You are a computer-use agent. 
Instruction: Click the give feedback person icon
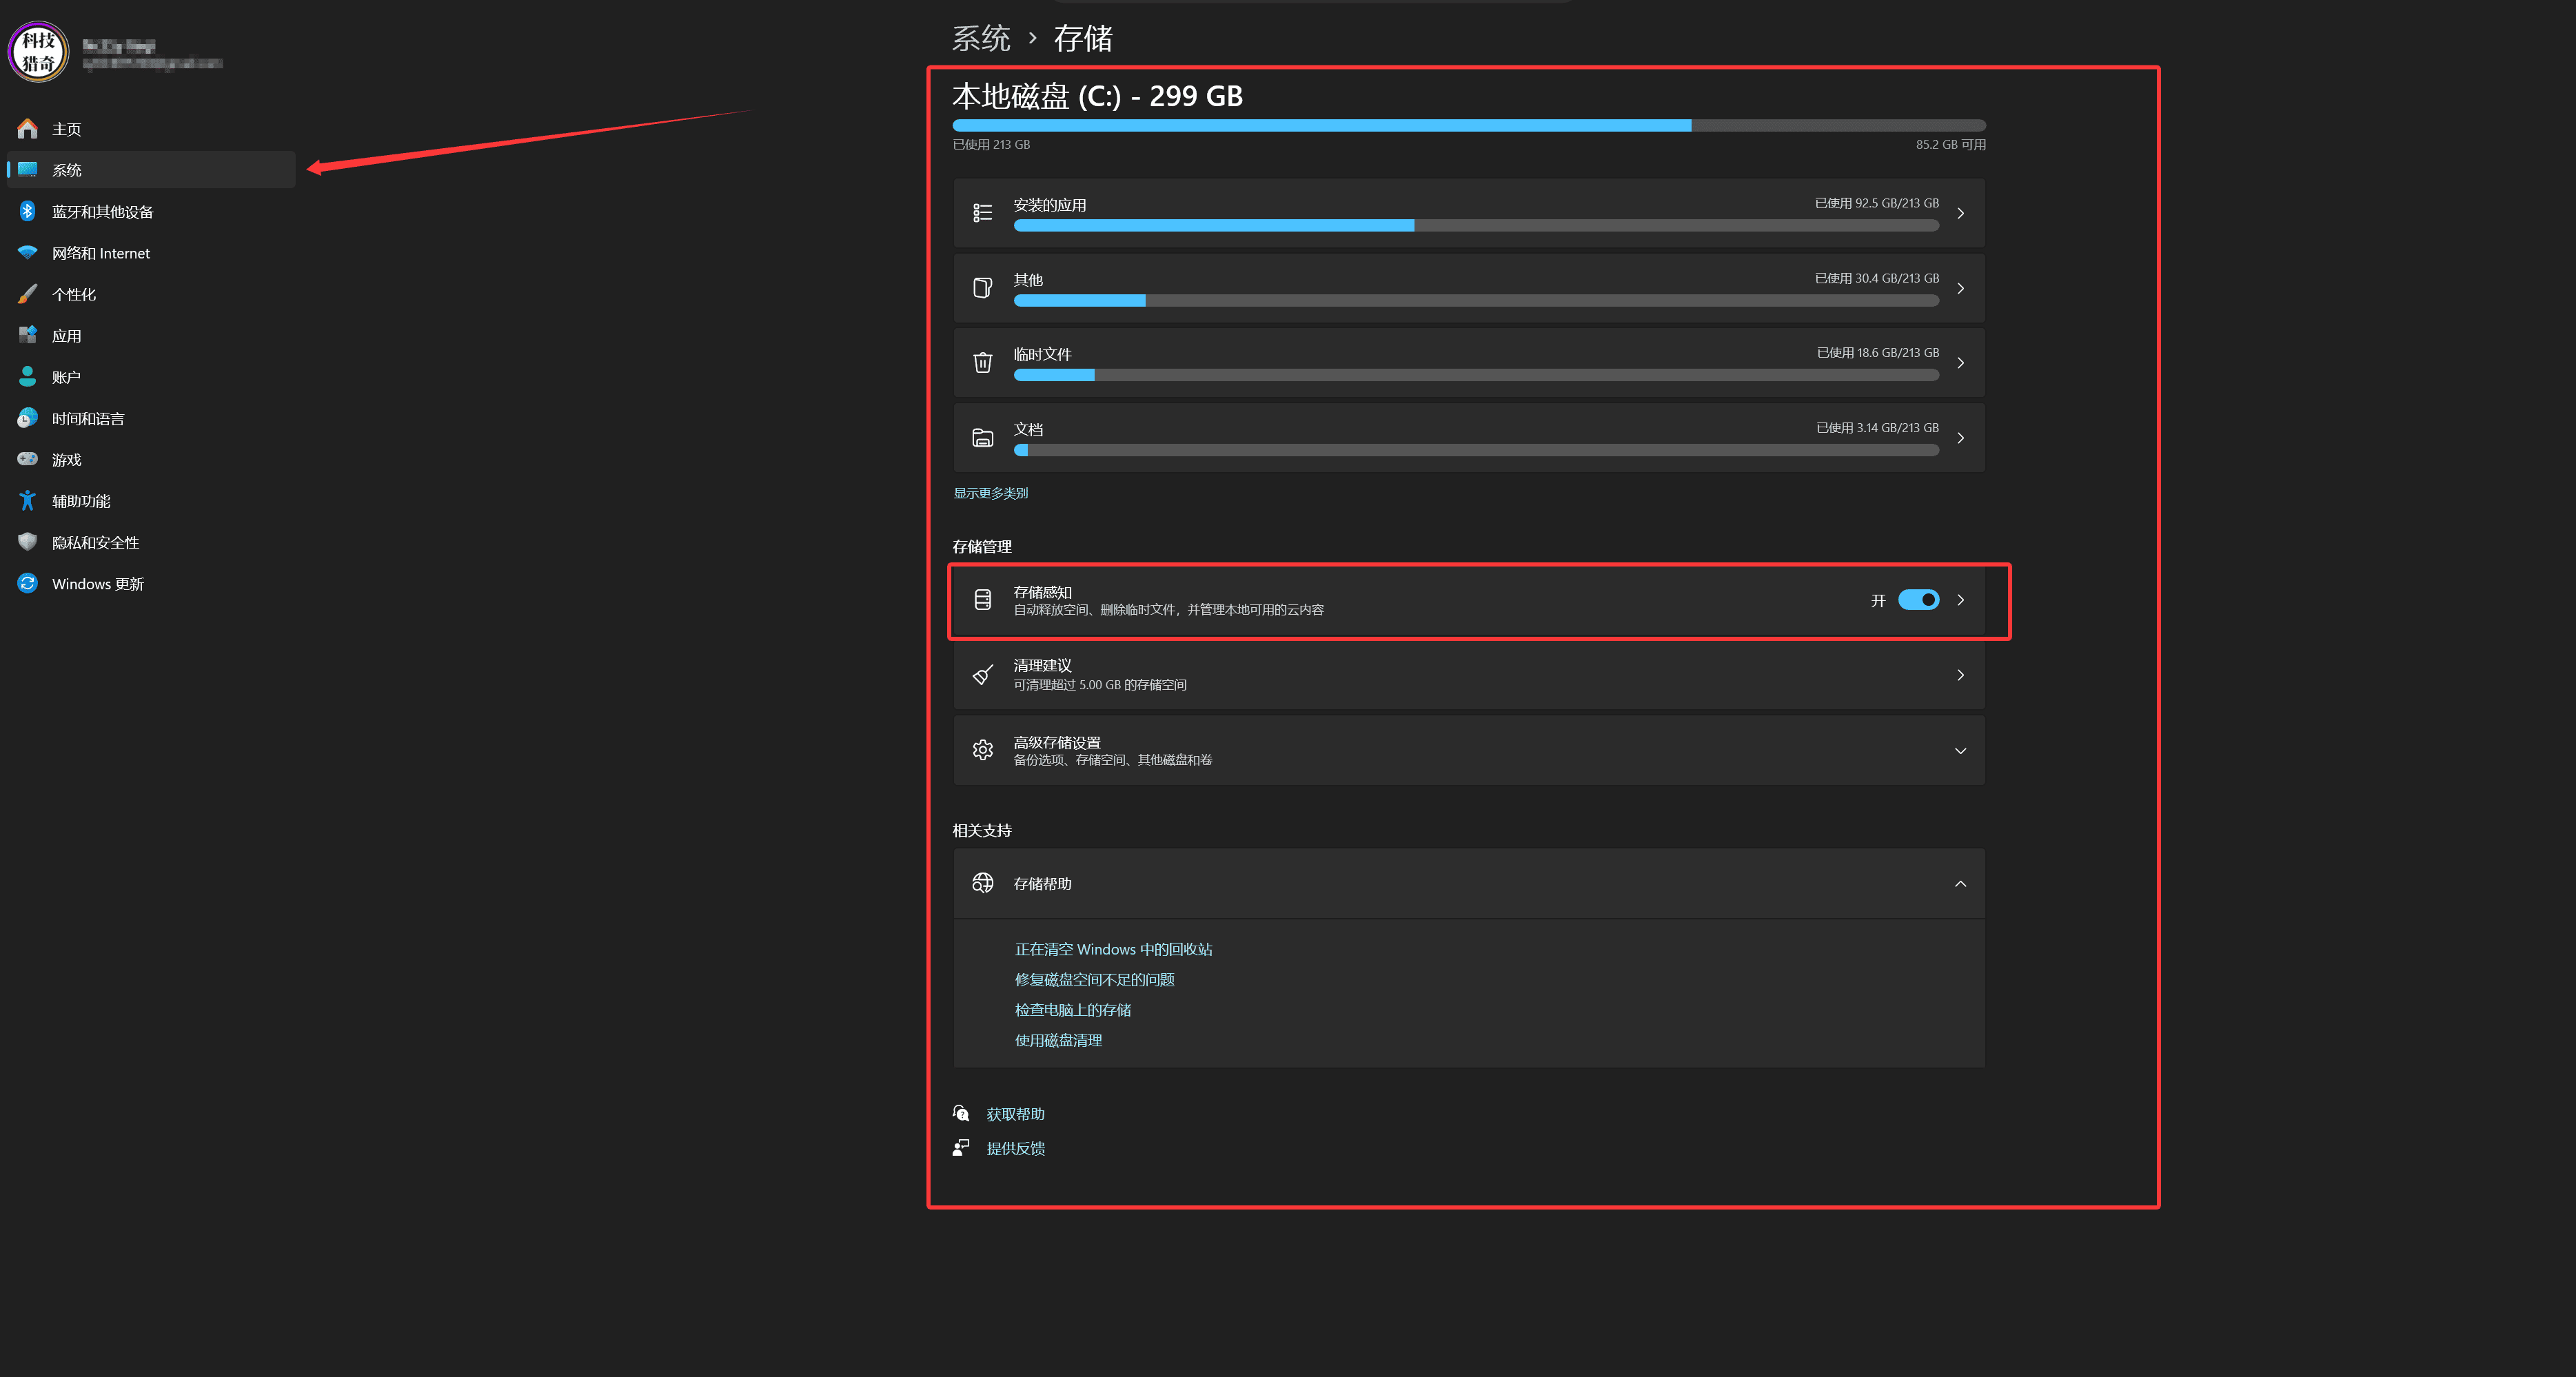click(961, 1148)
